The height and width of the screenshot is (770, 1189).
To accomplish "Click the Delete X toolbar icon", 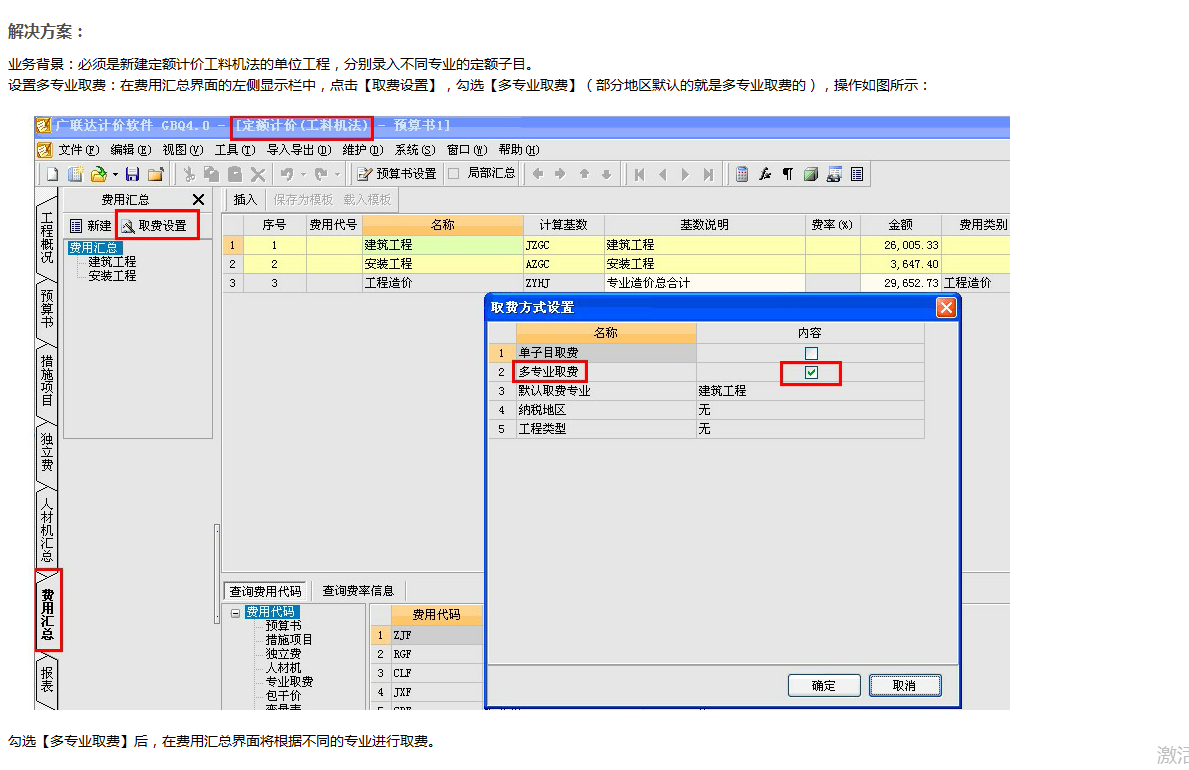I will click(258, 174).
